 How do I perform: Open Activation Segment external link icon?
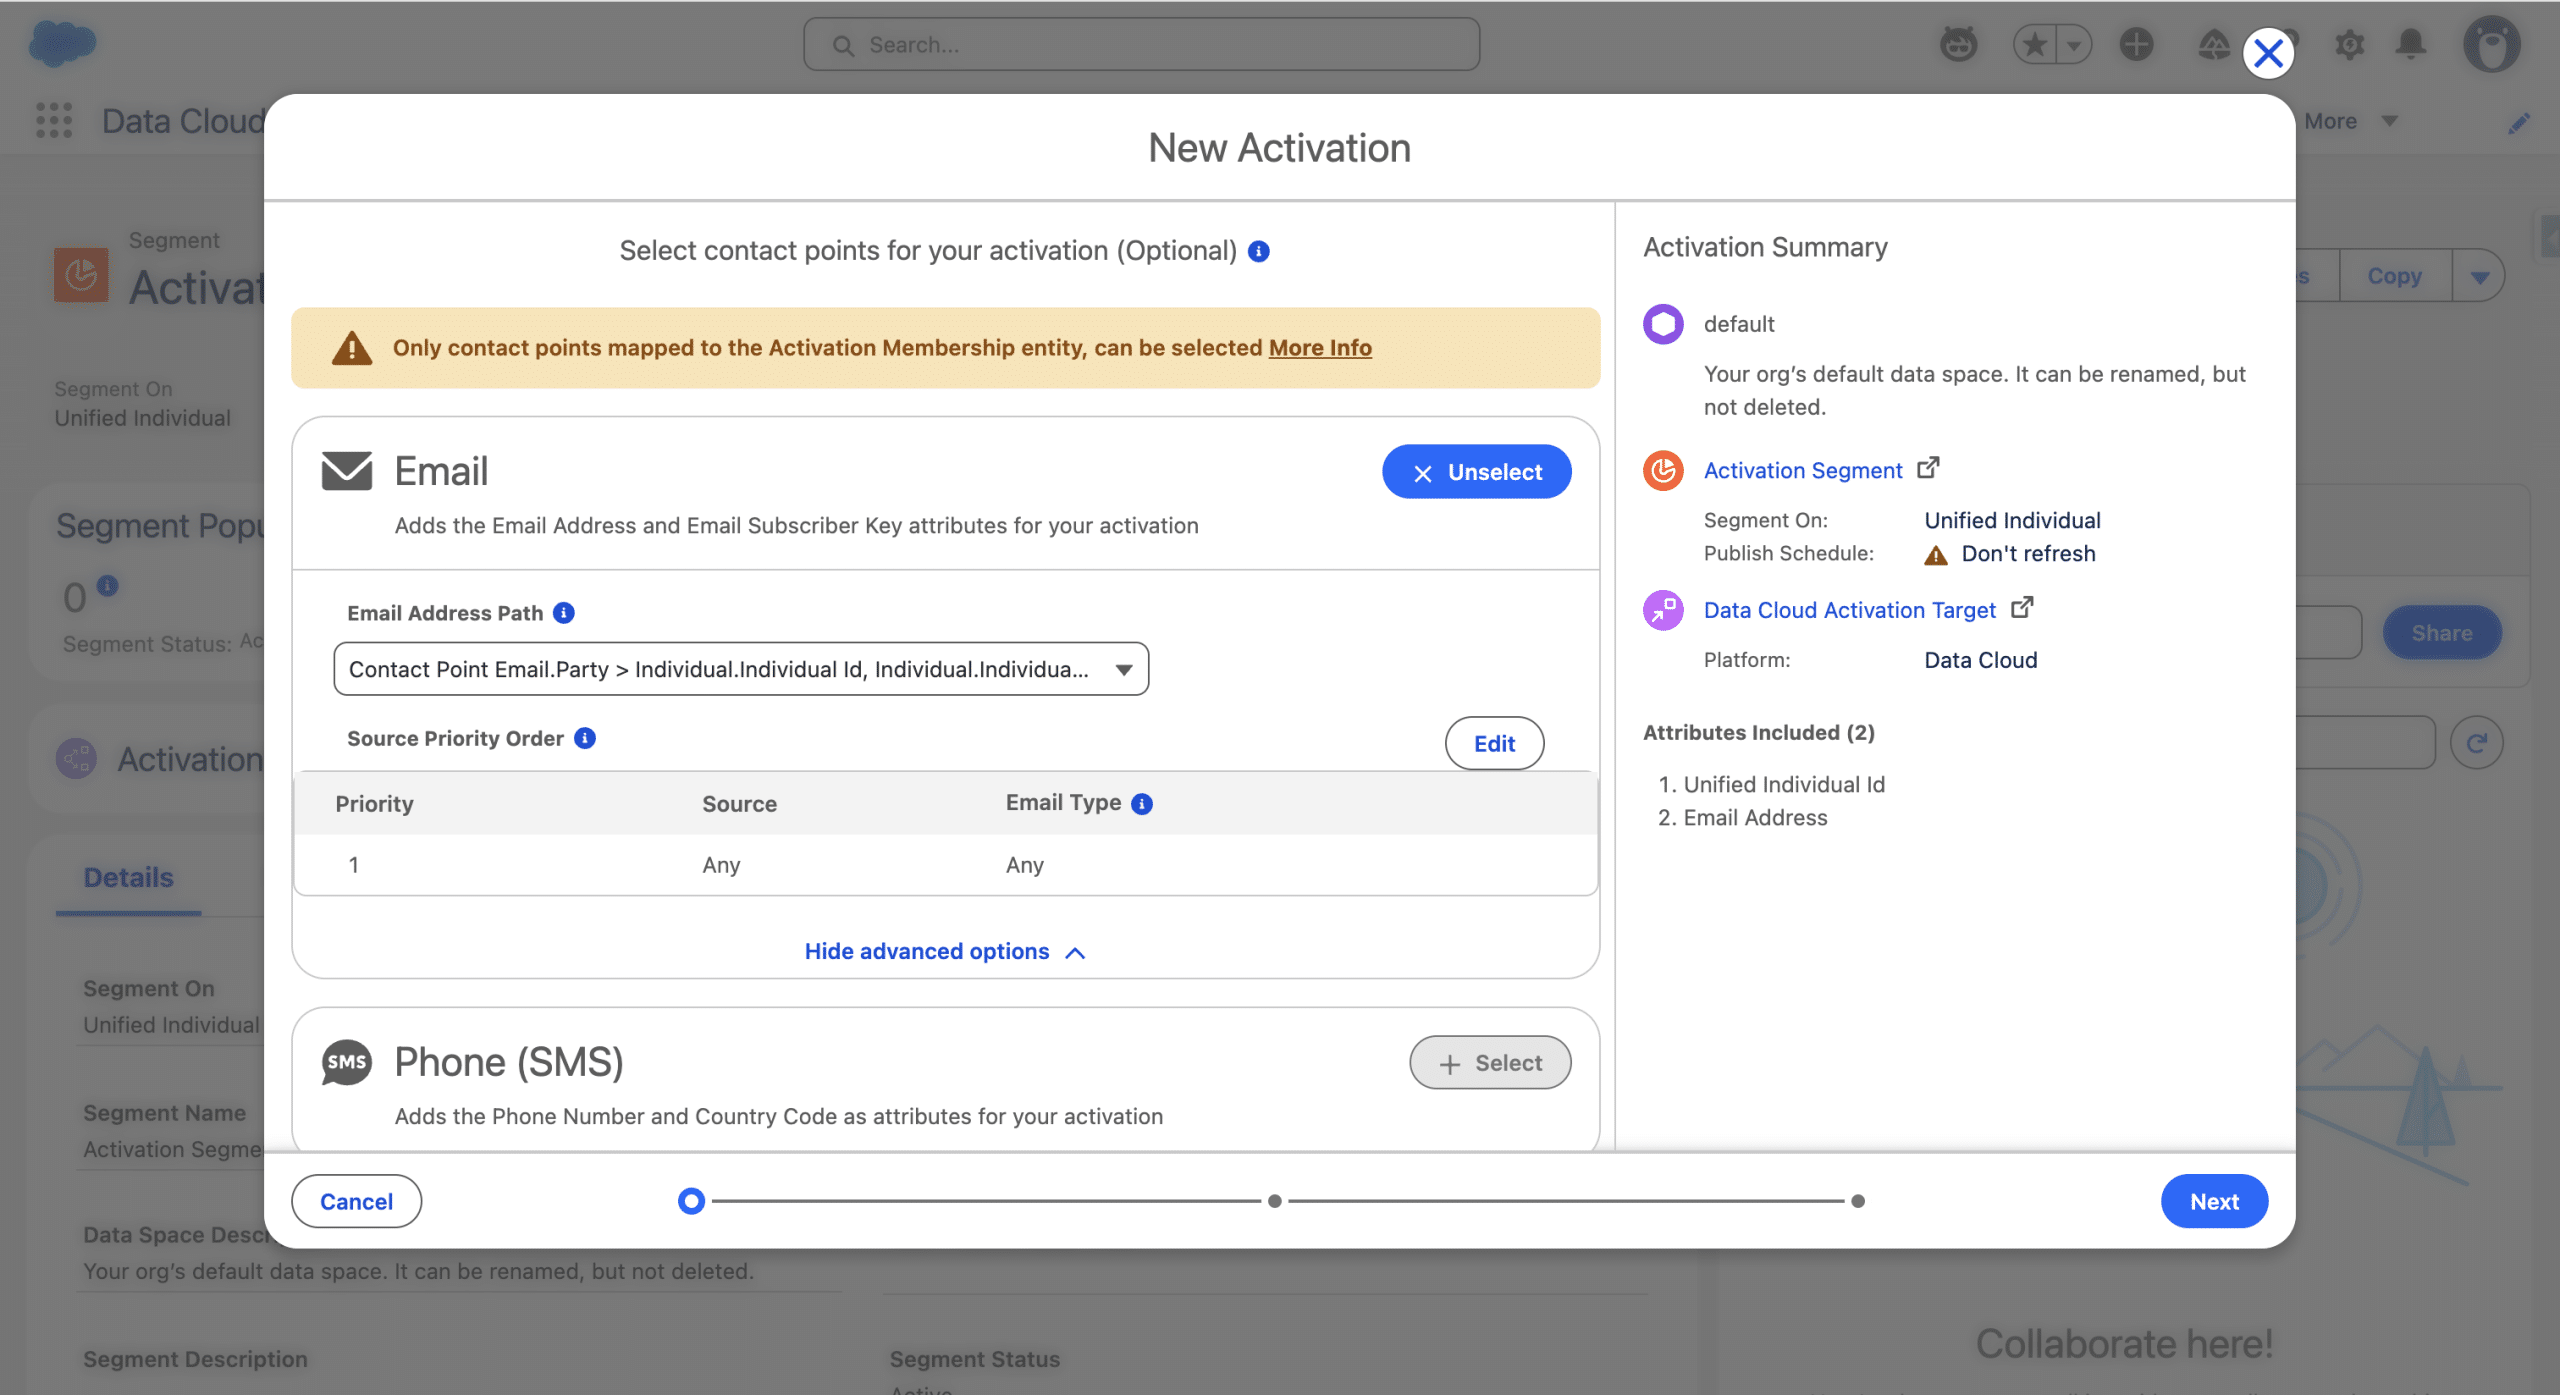[1928, 468]
